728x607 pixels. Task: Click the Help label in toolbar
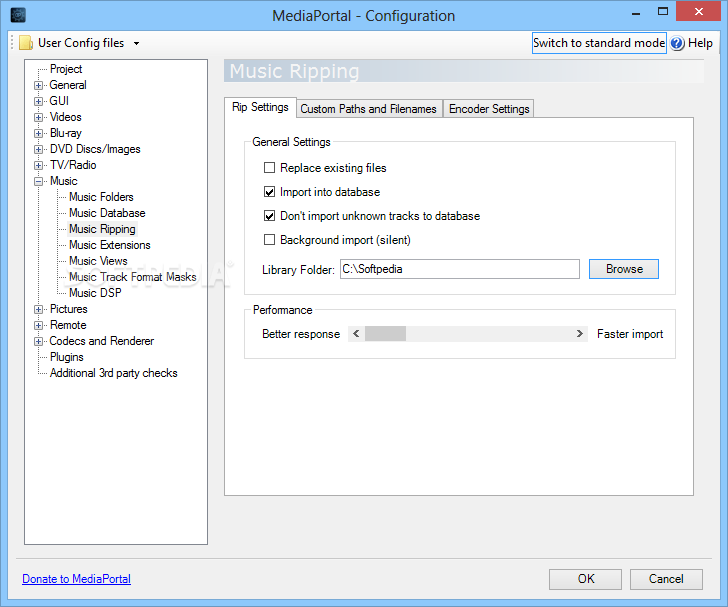click(x=700, y=43)
